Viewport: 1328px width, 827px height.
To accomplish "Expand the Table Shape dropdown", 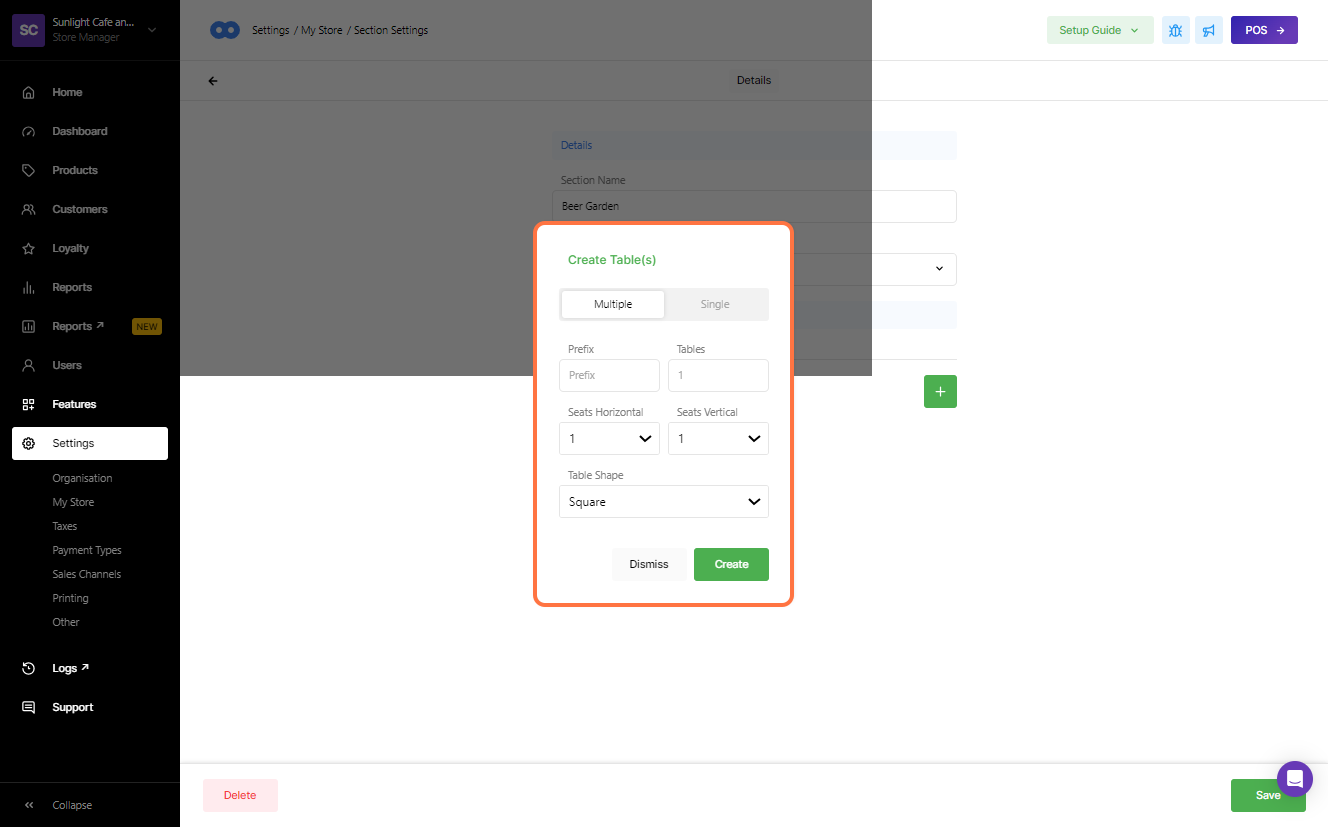I will click(663, 502).
